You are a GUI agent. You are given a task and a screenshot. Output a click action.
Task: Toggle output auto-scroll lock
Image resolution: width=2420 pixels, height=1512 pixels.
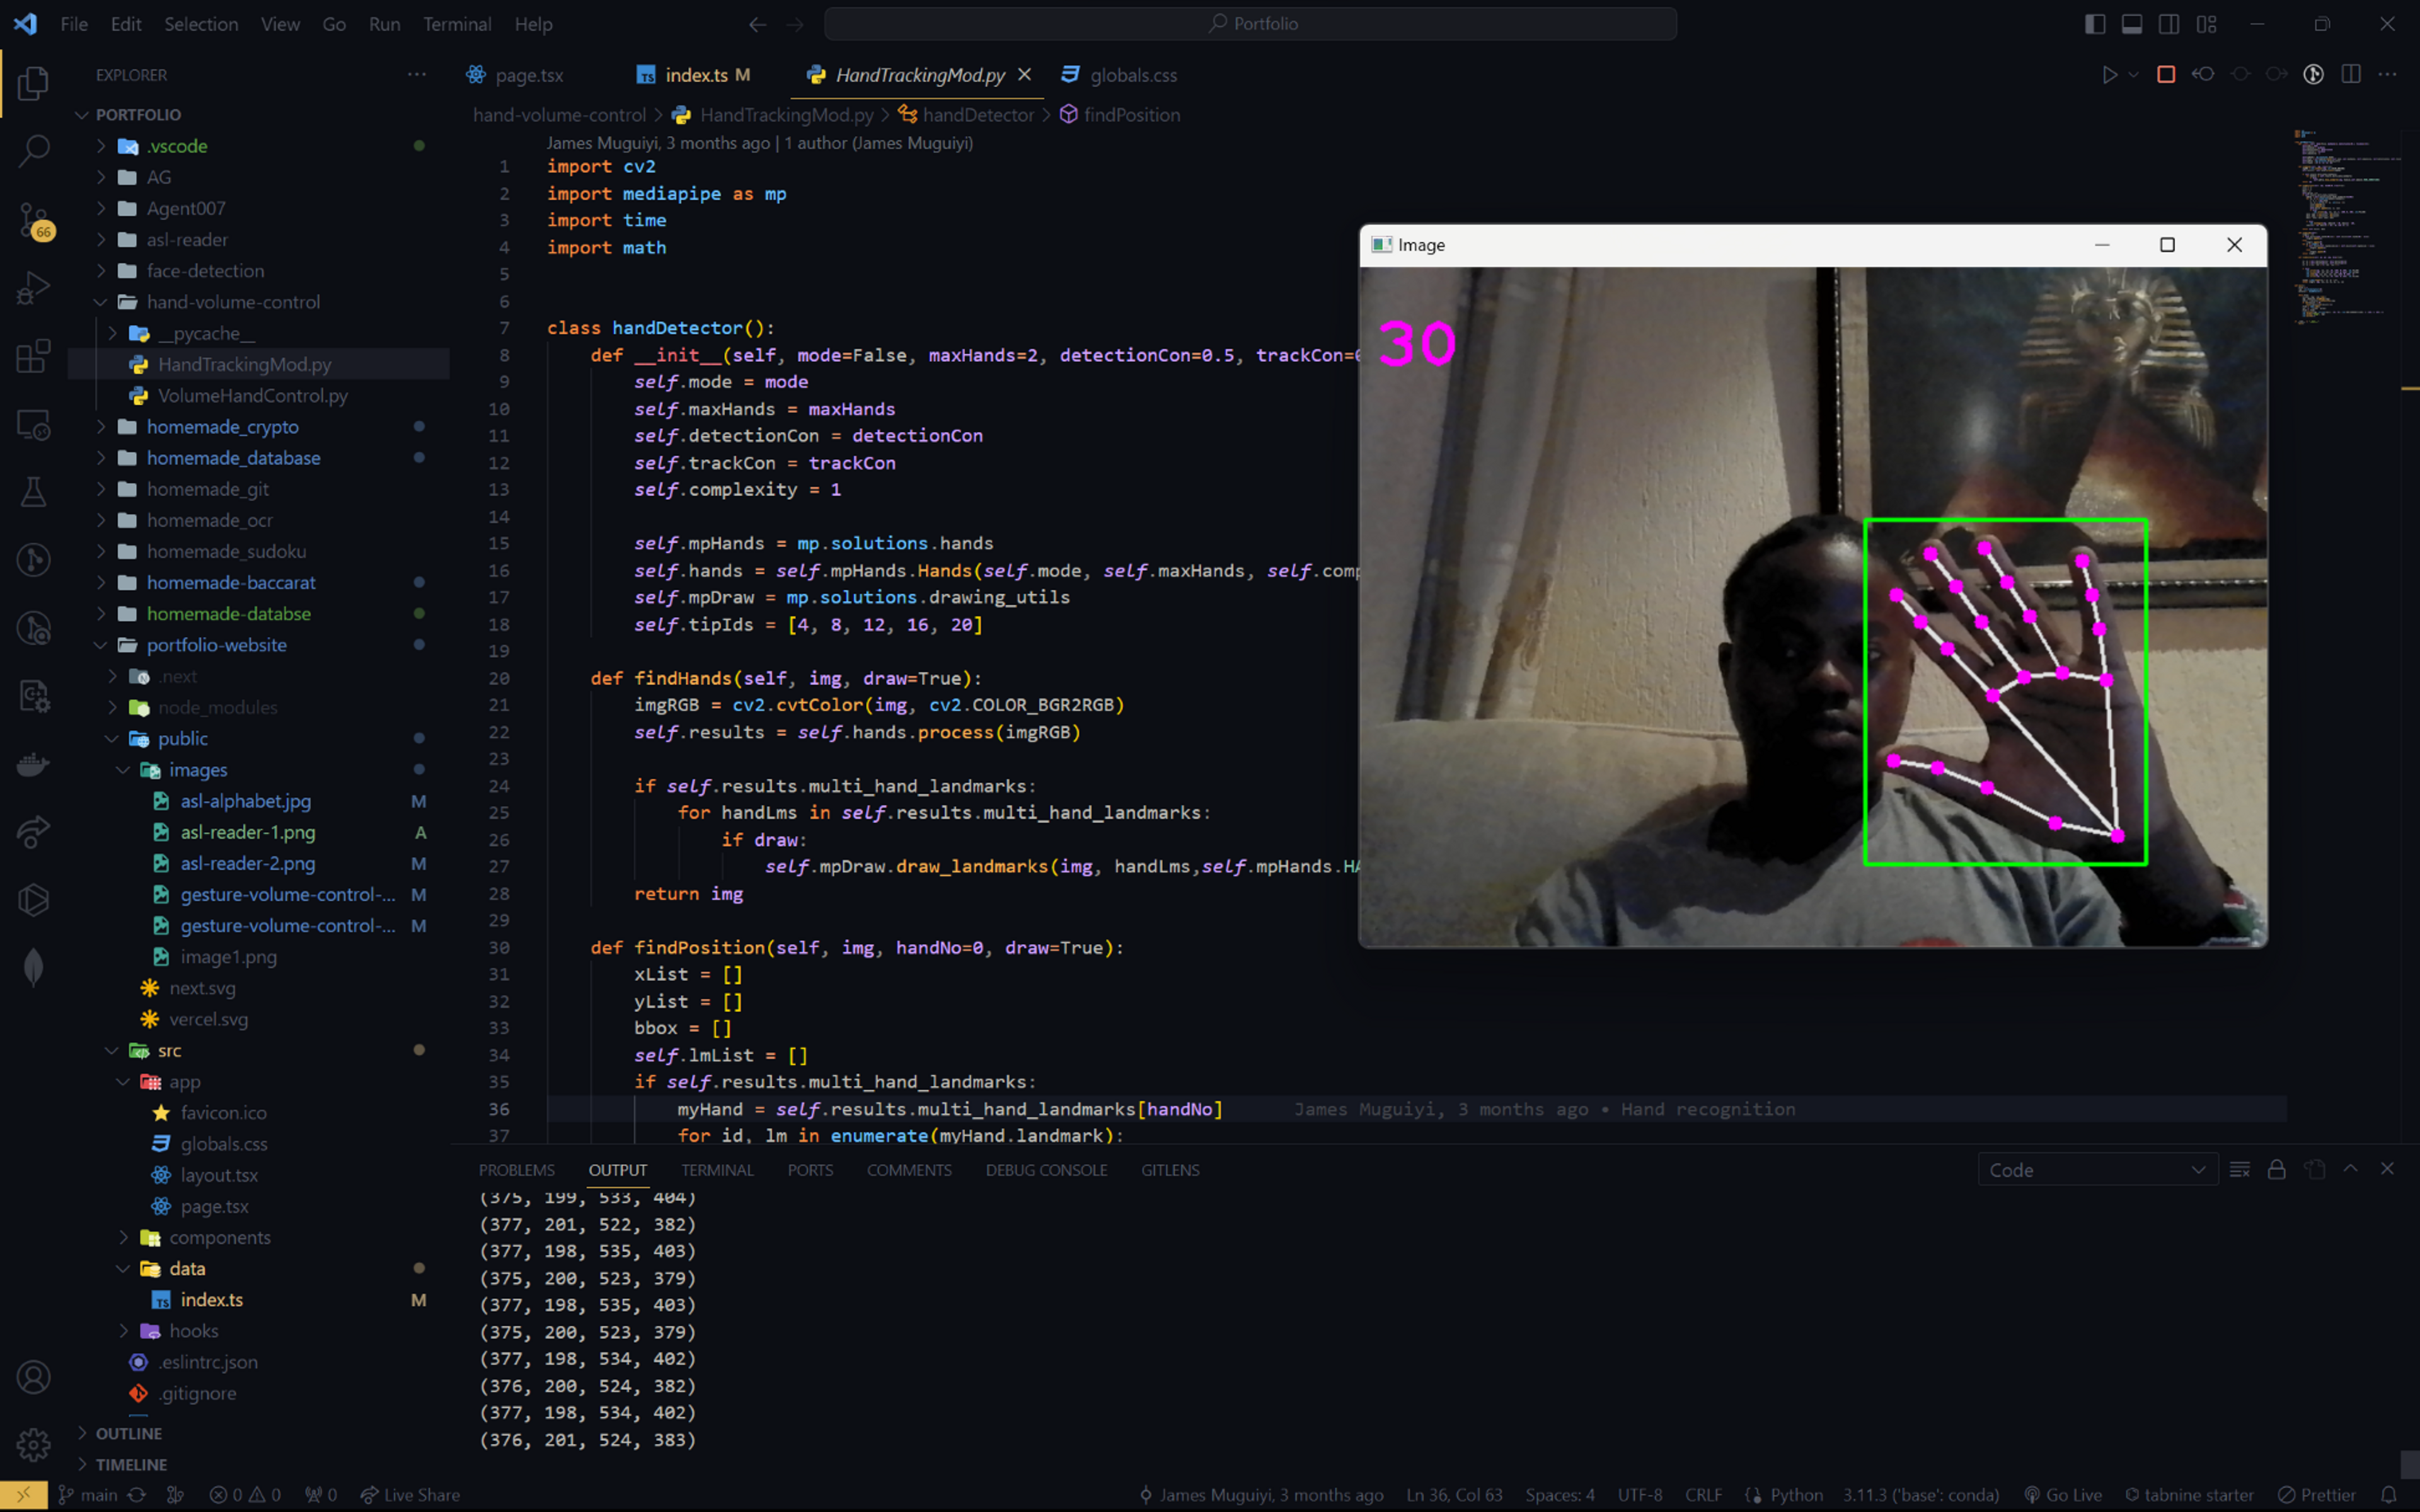(x=2277, y=1170)
